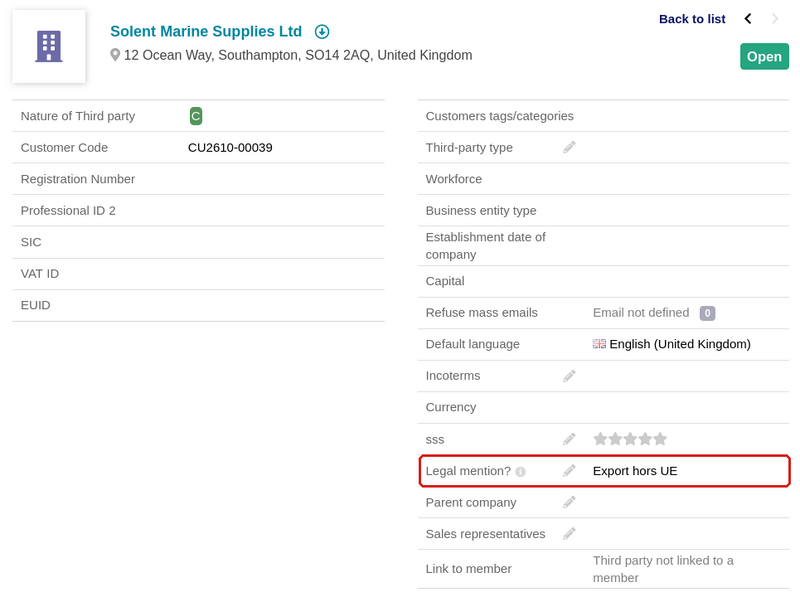Click the green Open status button
This screenshot has width=800, height=597.
coord(764,57)
